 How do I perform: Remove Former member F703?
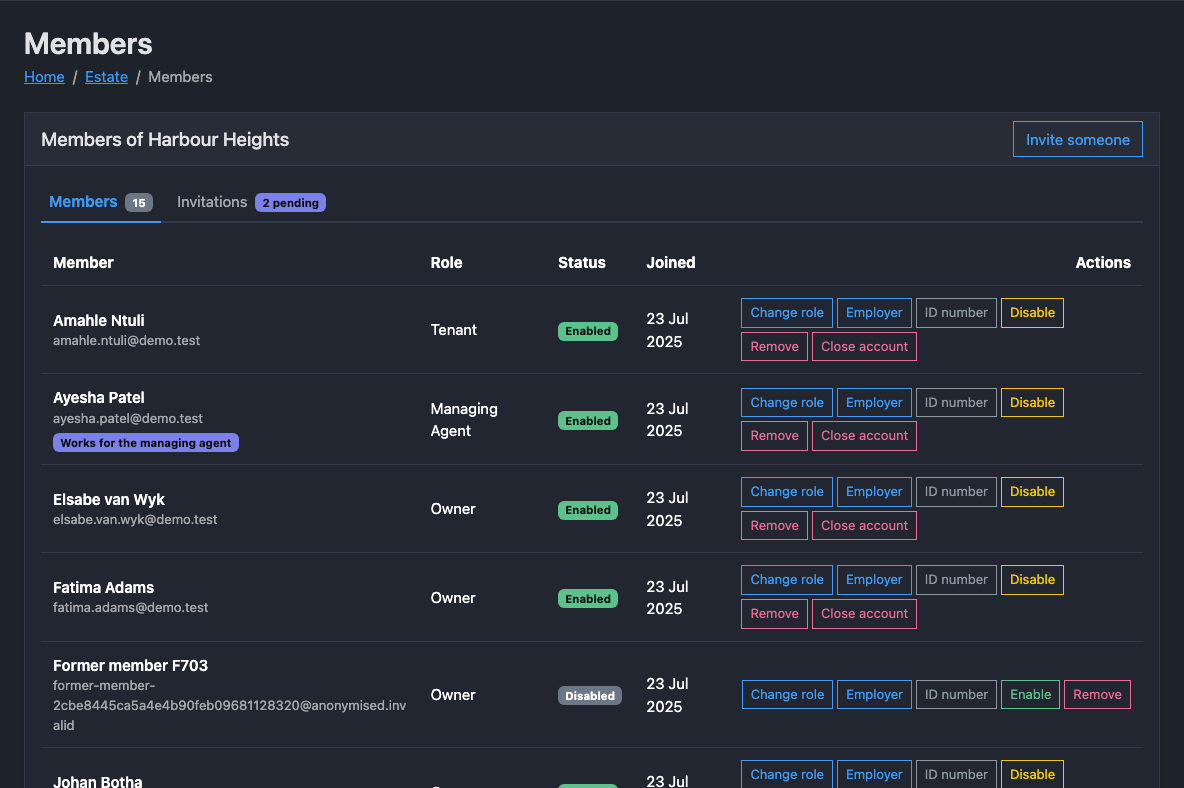[1097, 694]
